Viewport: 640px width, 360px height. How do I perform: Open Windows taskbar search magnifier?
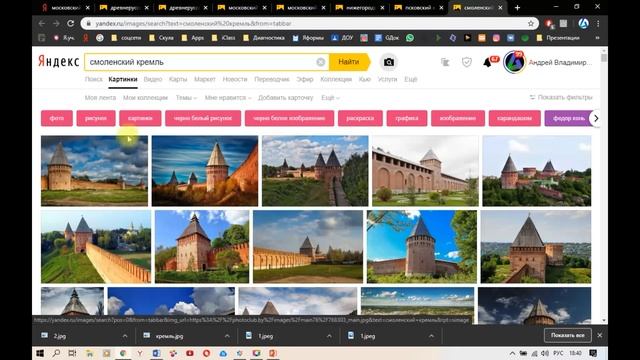click(x=56, y=353)
